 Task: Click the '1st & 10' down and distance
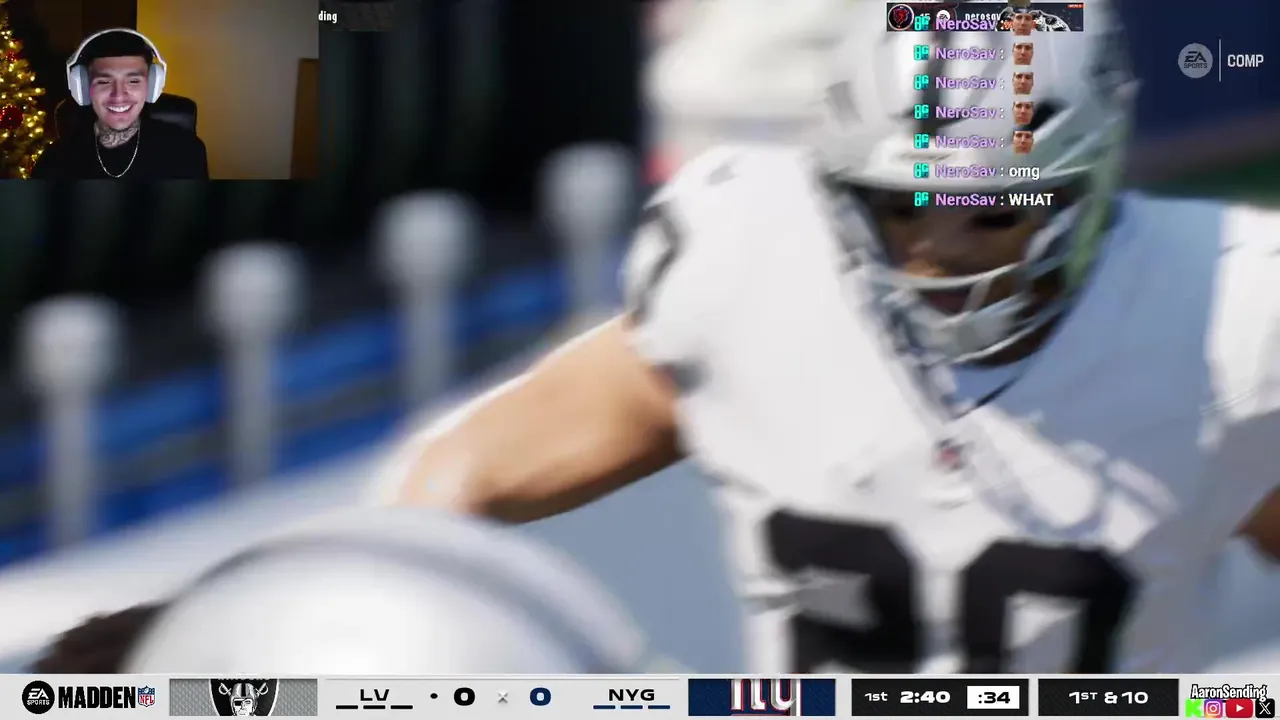tap(1108, 697)
